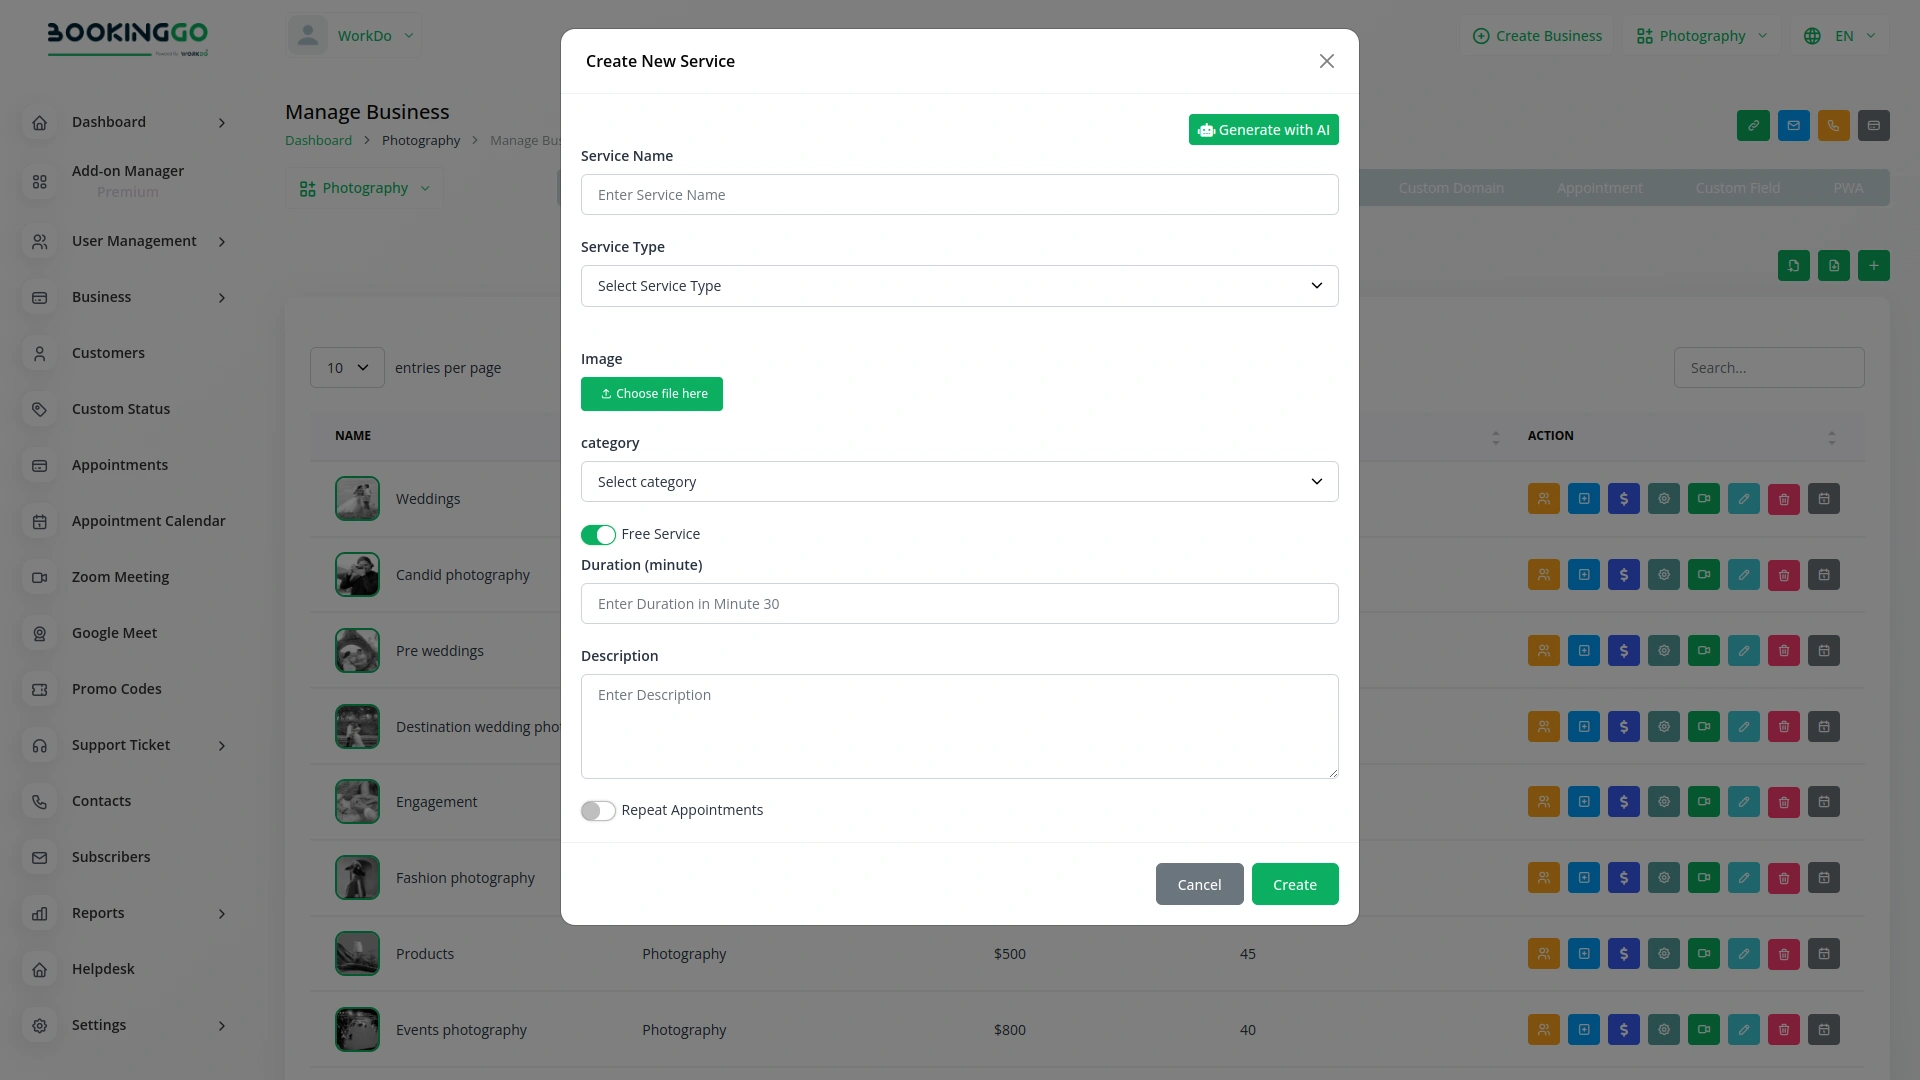This screenshot has height=1080, width=1920.
Task: Open the gear settings icon on Pre weddings row
Action: pyautogui.click(x=1663, y=650)
